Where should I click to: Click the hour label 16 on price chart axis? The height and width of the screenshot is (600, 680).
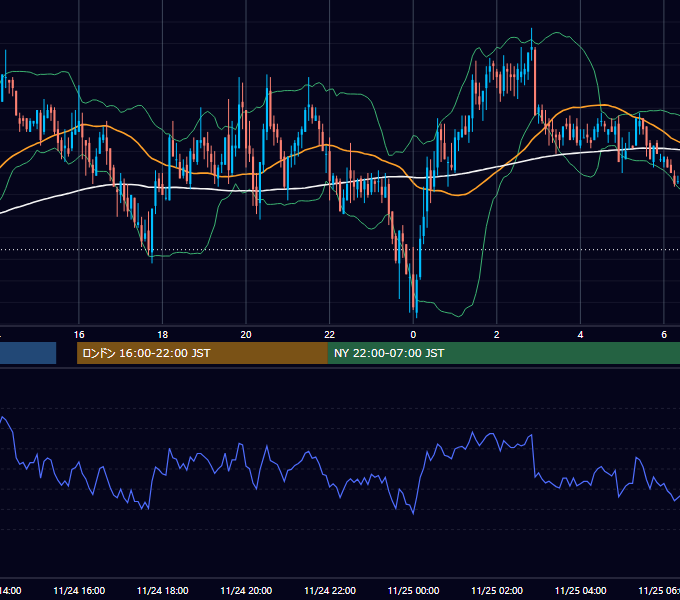(x=79, y=335)
